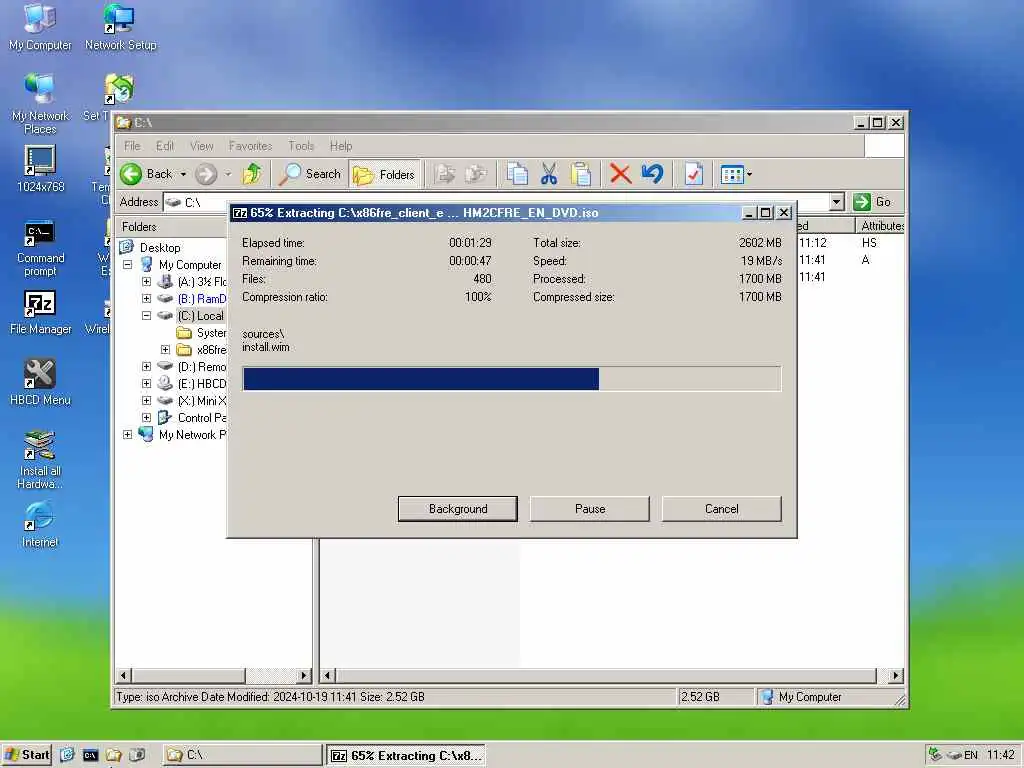
Task: Click the Copy toolbar icon
Action: [517, 174]
